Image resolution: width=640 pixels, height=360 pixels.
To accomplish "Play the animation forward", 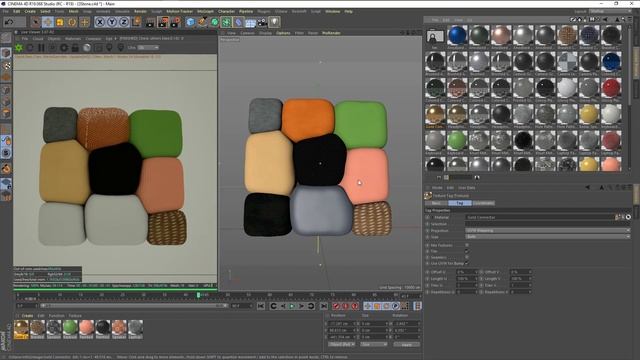I will (292, 306).
